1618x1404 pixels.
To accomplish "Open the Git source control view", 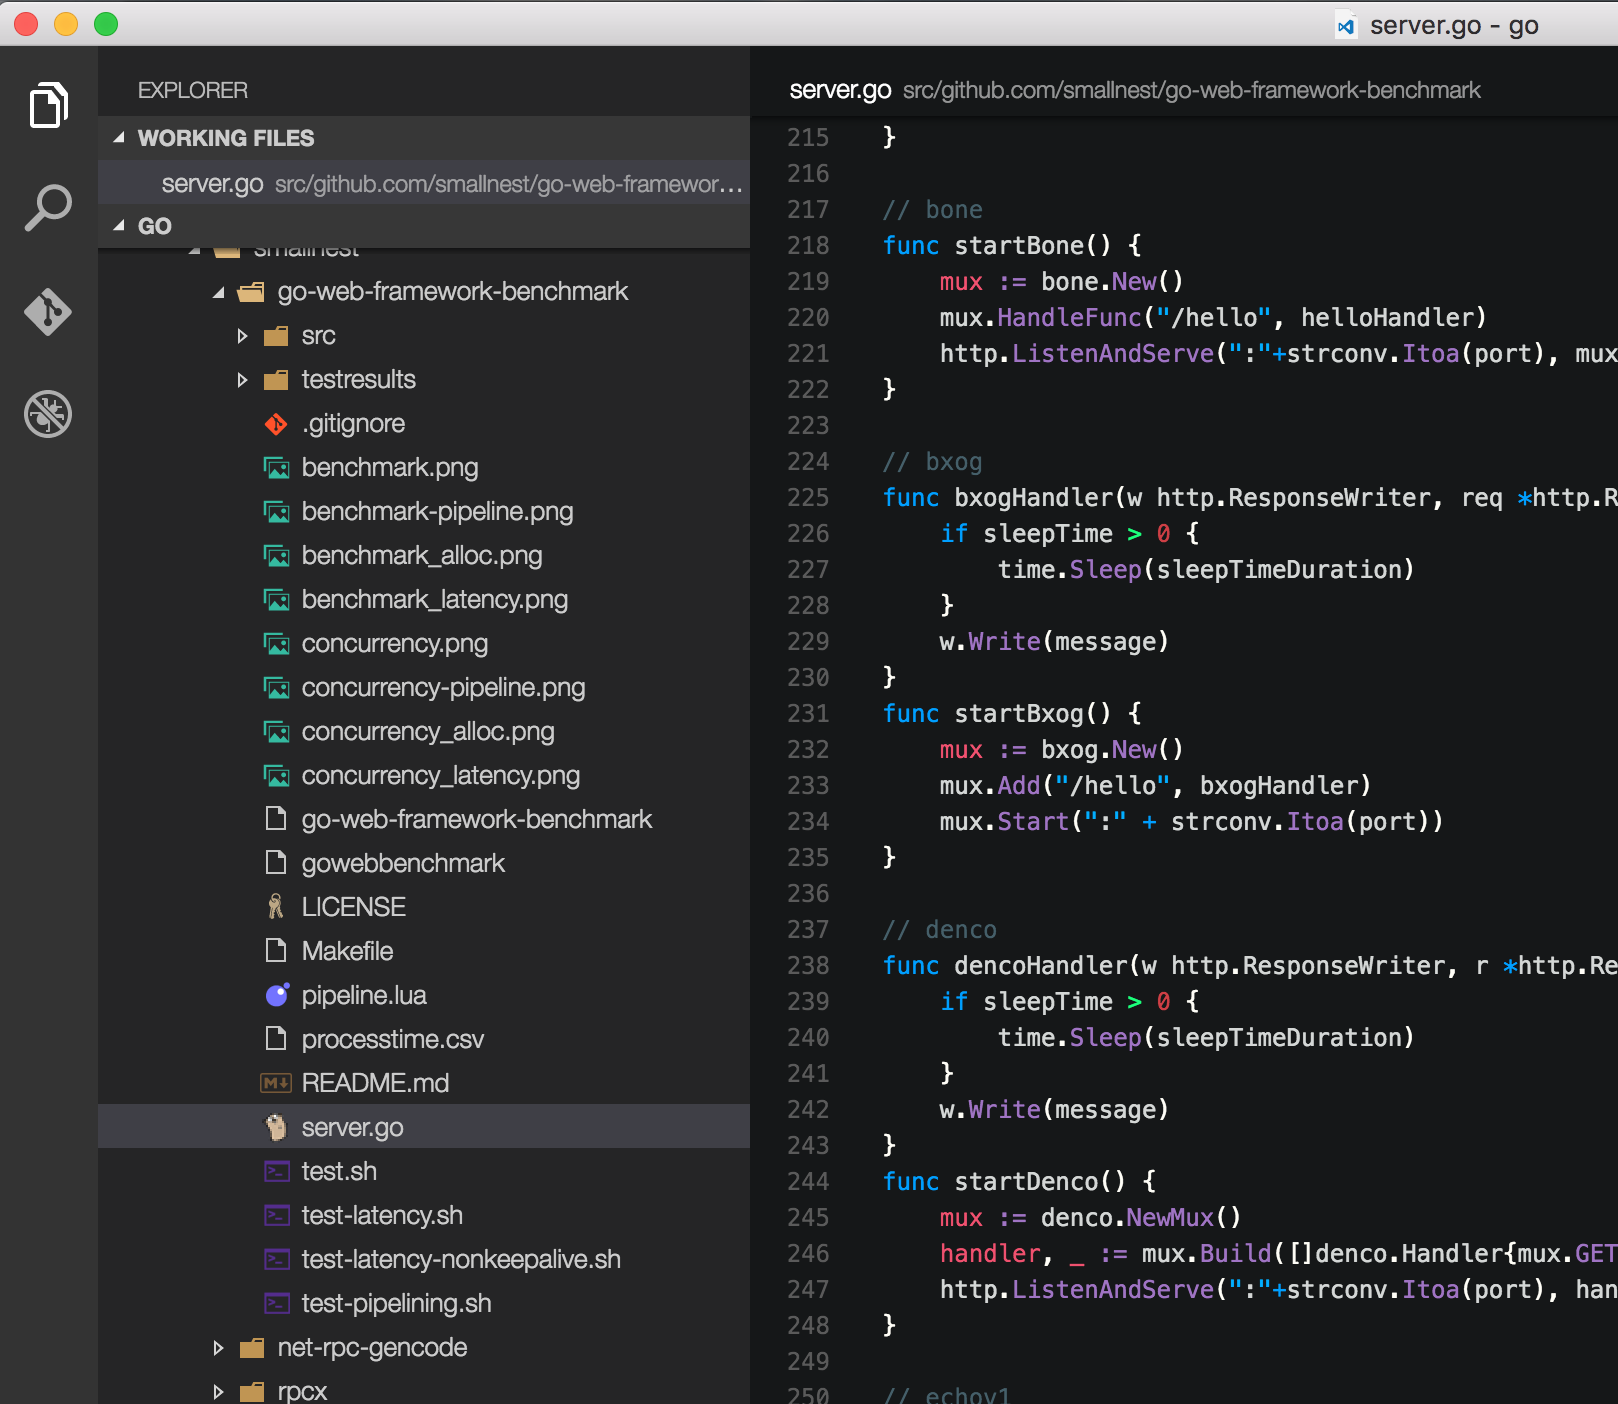I will [x=48, y=312].
